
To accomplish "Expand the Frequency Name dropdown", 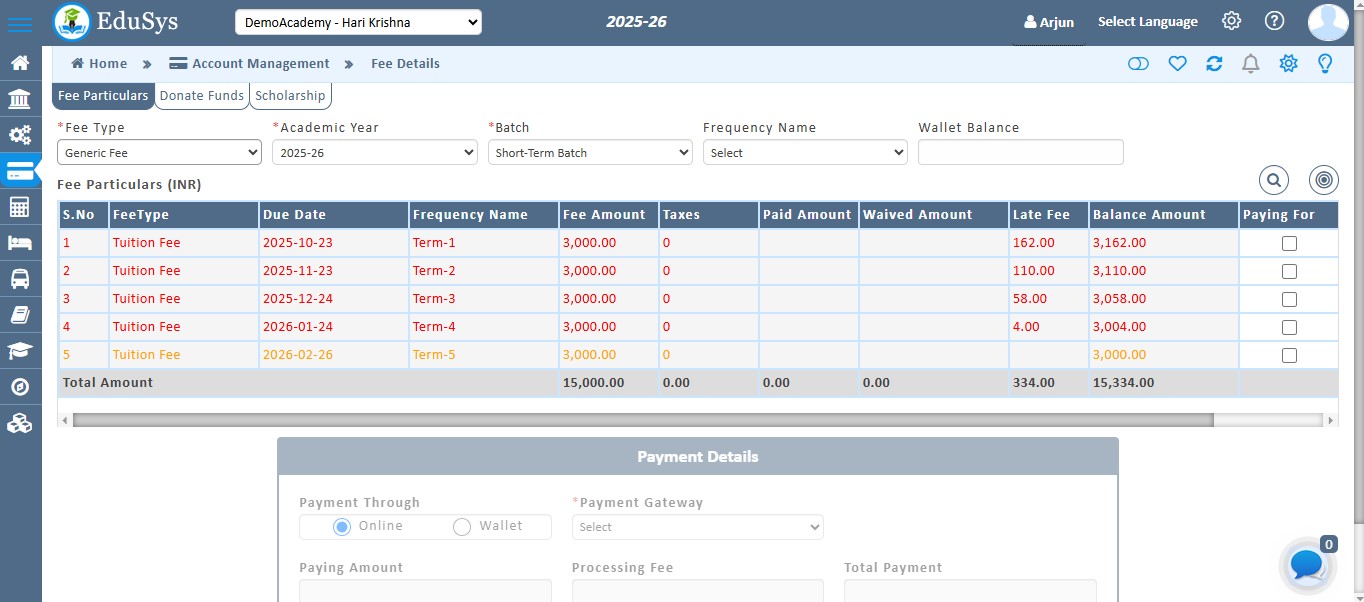I will coord(804,152).
